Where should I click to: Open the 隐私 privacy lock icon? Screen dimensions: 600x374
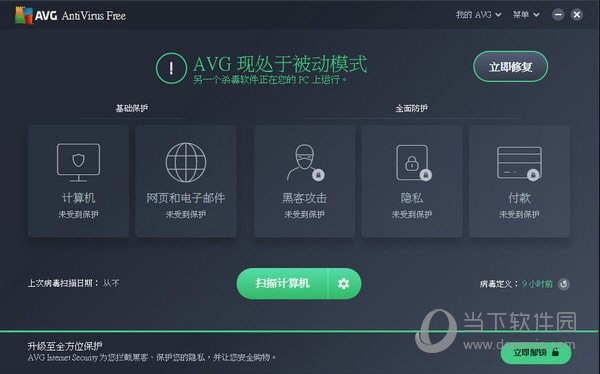413,163
